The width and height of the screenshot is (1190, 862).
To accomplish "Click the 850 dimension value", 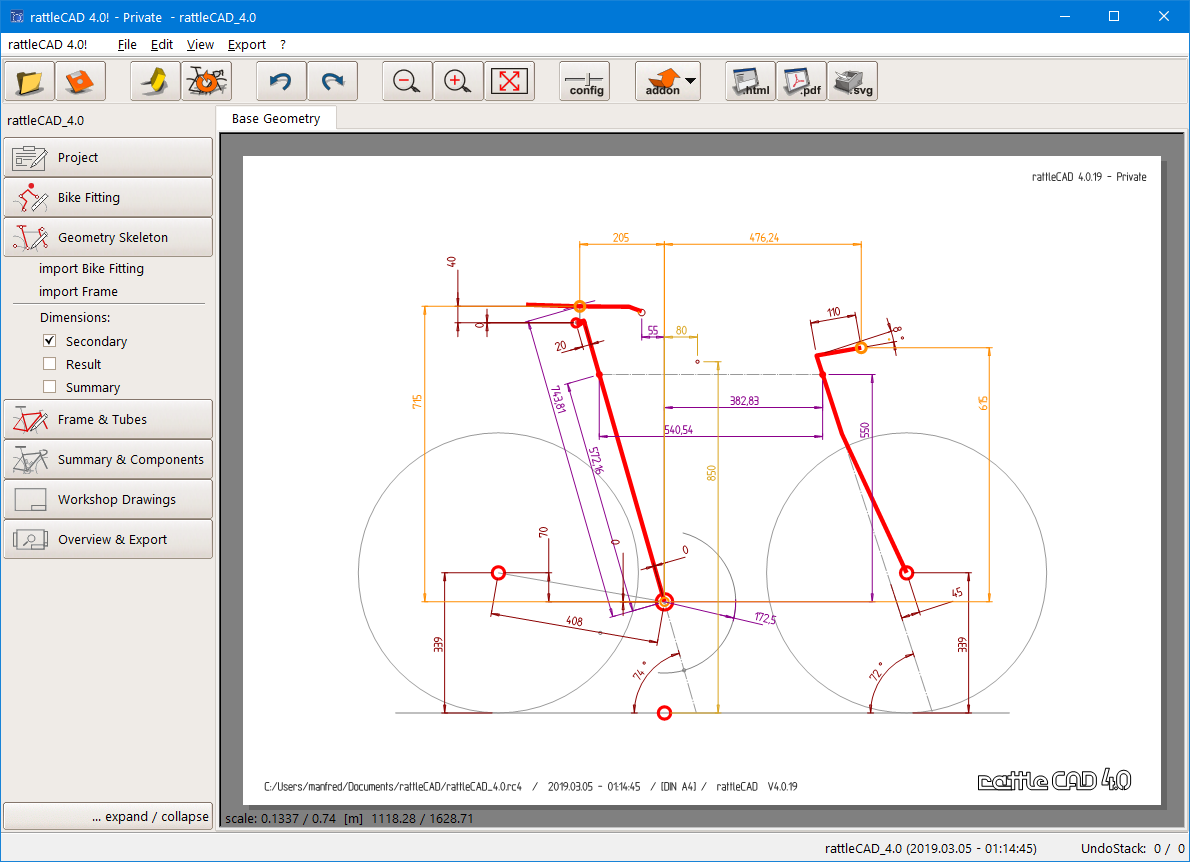I will [x=711, y=473].
